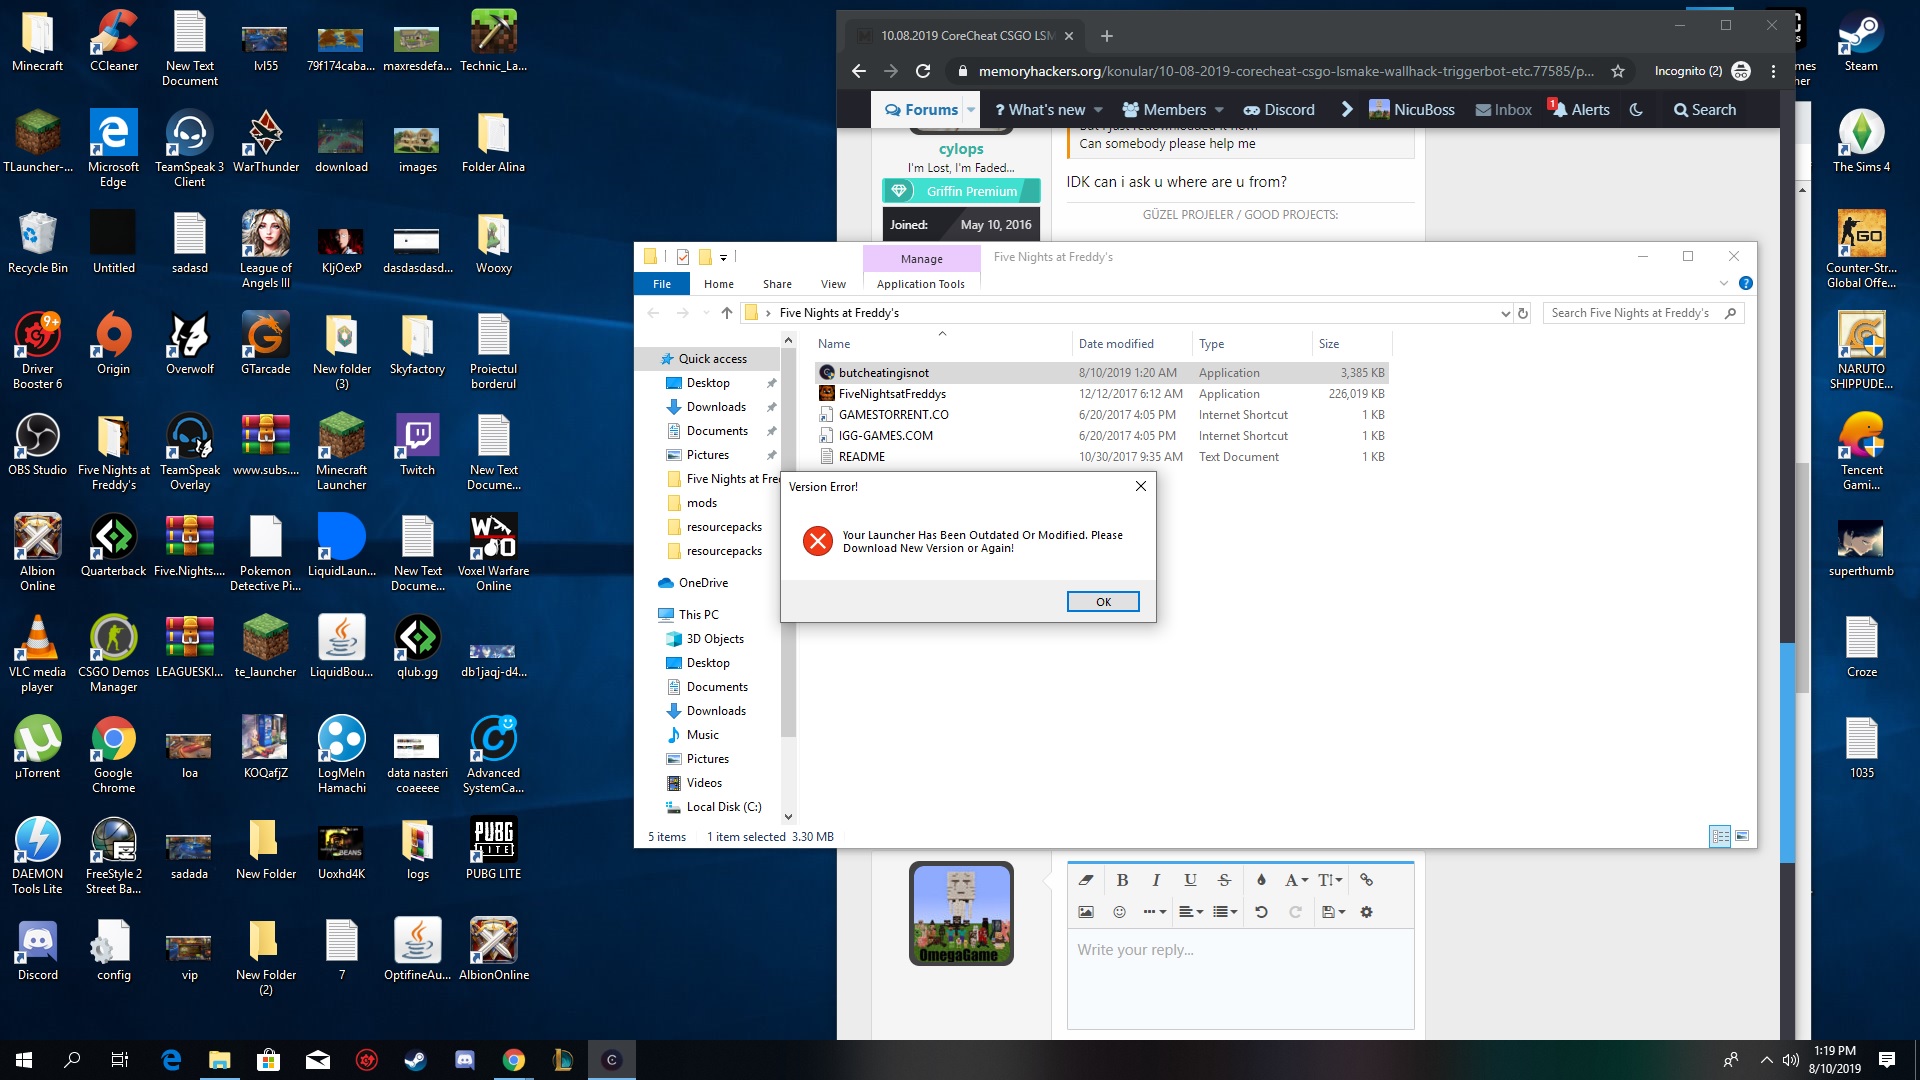Open the forum Search
Image resolution: width=1920 pixels, height=1080 pixels.
click(x=1705, y=110)
